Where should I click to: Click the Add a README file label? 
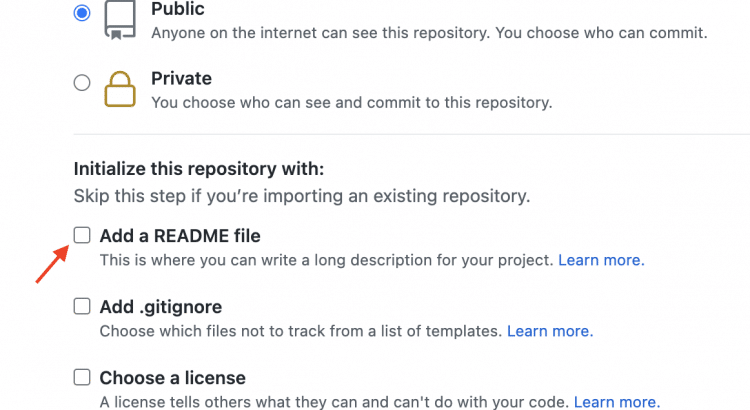[x=180, y=236]
